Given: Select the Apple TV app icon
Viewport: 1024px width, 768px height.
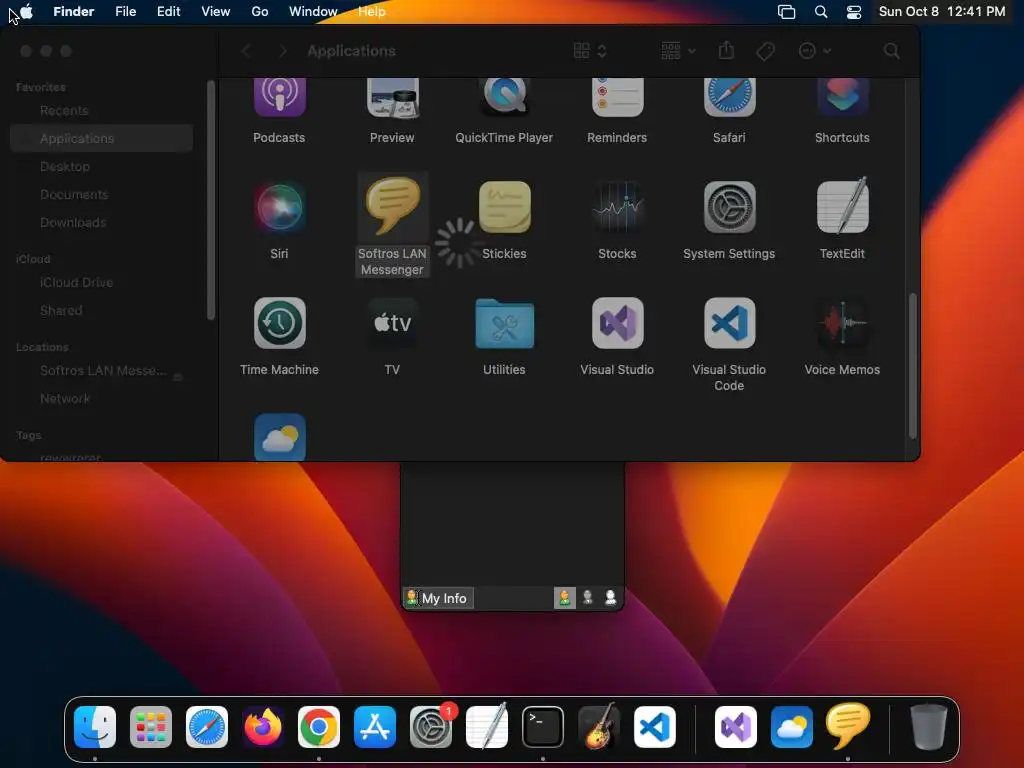Looking at the screenshot, I should coord(392,323).
